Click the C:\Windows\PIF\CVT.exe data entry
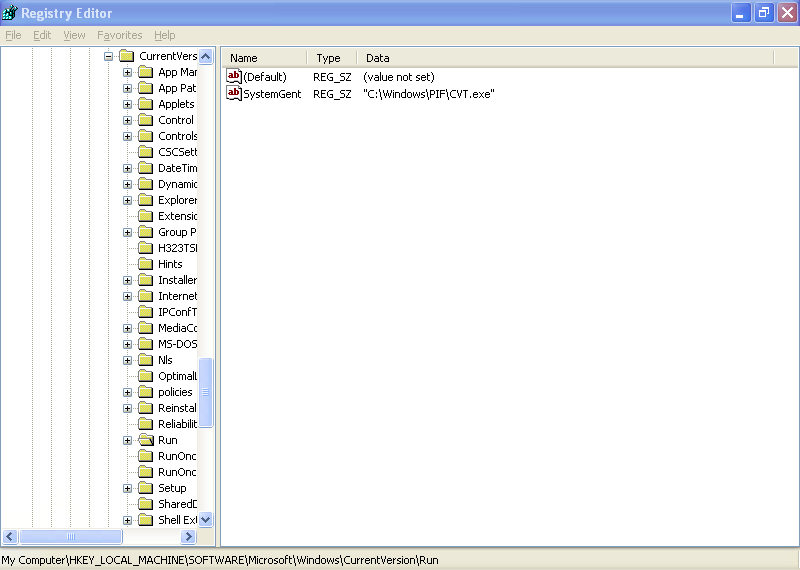The image size is (800, 570). (x=429, y=94)
